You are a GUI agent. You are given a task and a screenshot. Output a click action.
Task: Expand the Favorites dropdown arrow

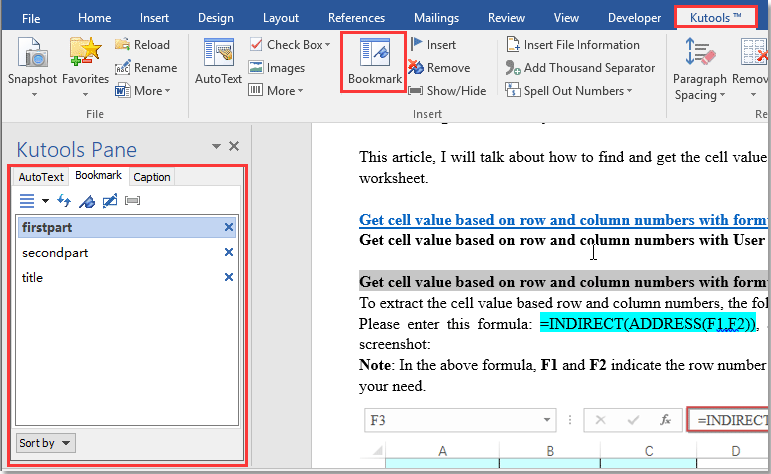click(x=85, y=94)
